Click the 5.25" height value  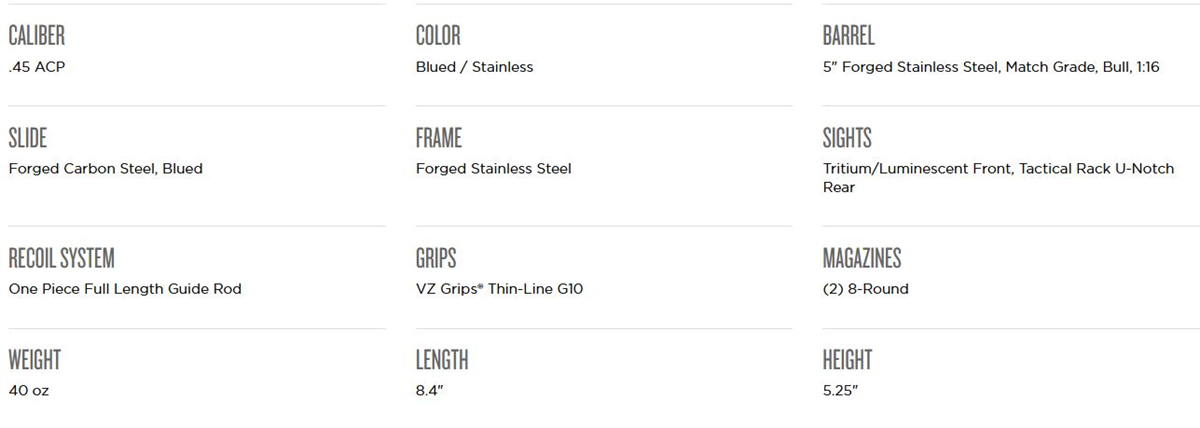[x=840, y=391]
